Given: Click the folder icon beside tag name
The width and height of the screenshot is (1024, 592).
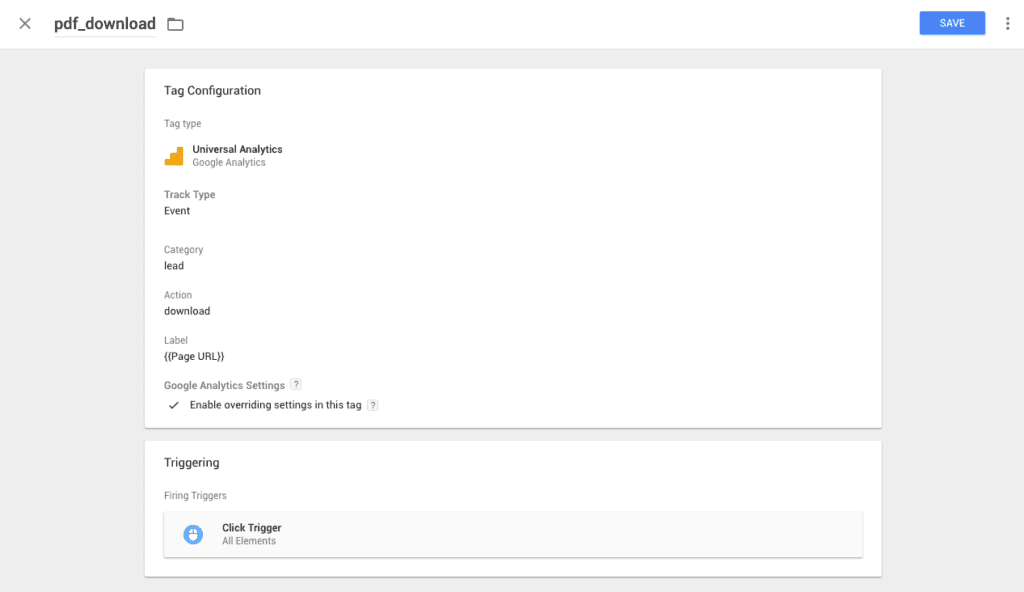Looking at the screenshot, I should pyautogui.click(x=175, y=24).
